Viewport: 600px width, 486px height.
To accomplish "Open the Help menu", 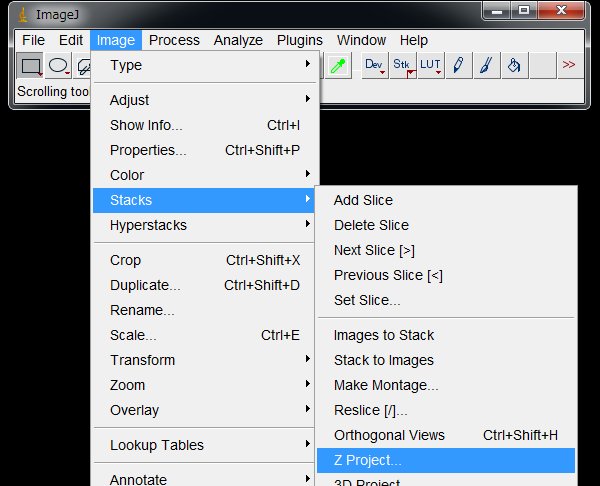I will tap(414, 40).
